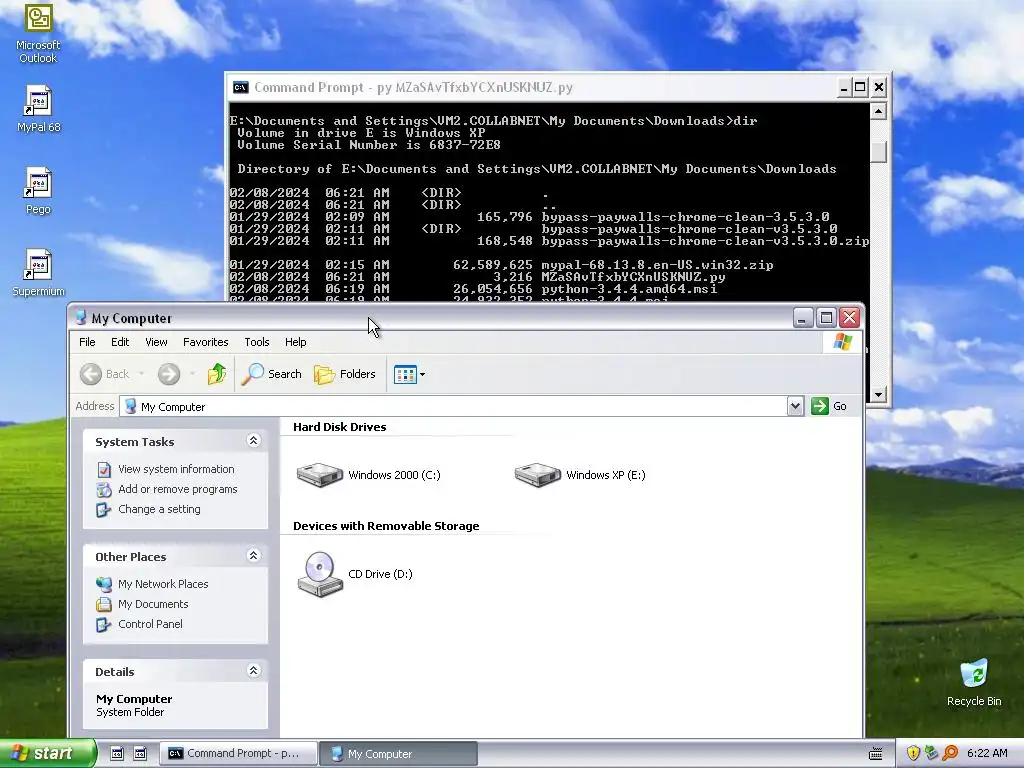Select the Supermium desktop shortcut
Image resolution: width=1024 pixels, height=768 pixels.
(x=39, y=273)
